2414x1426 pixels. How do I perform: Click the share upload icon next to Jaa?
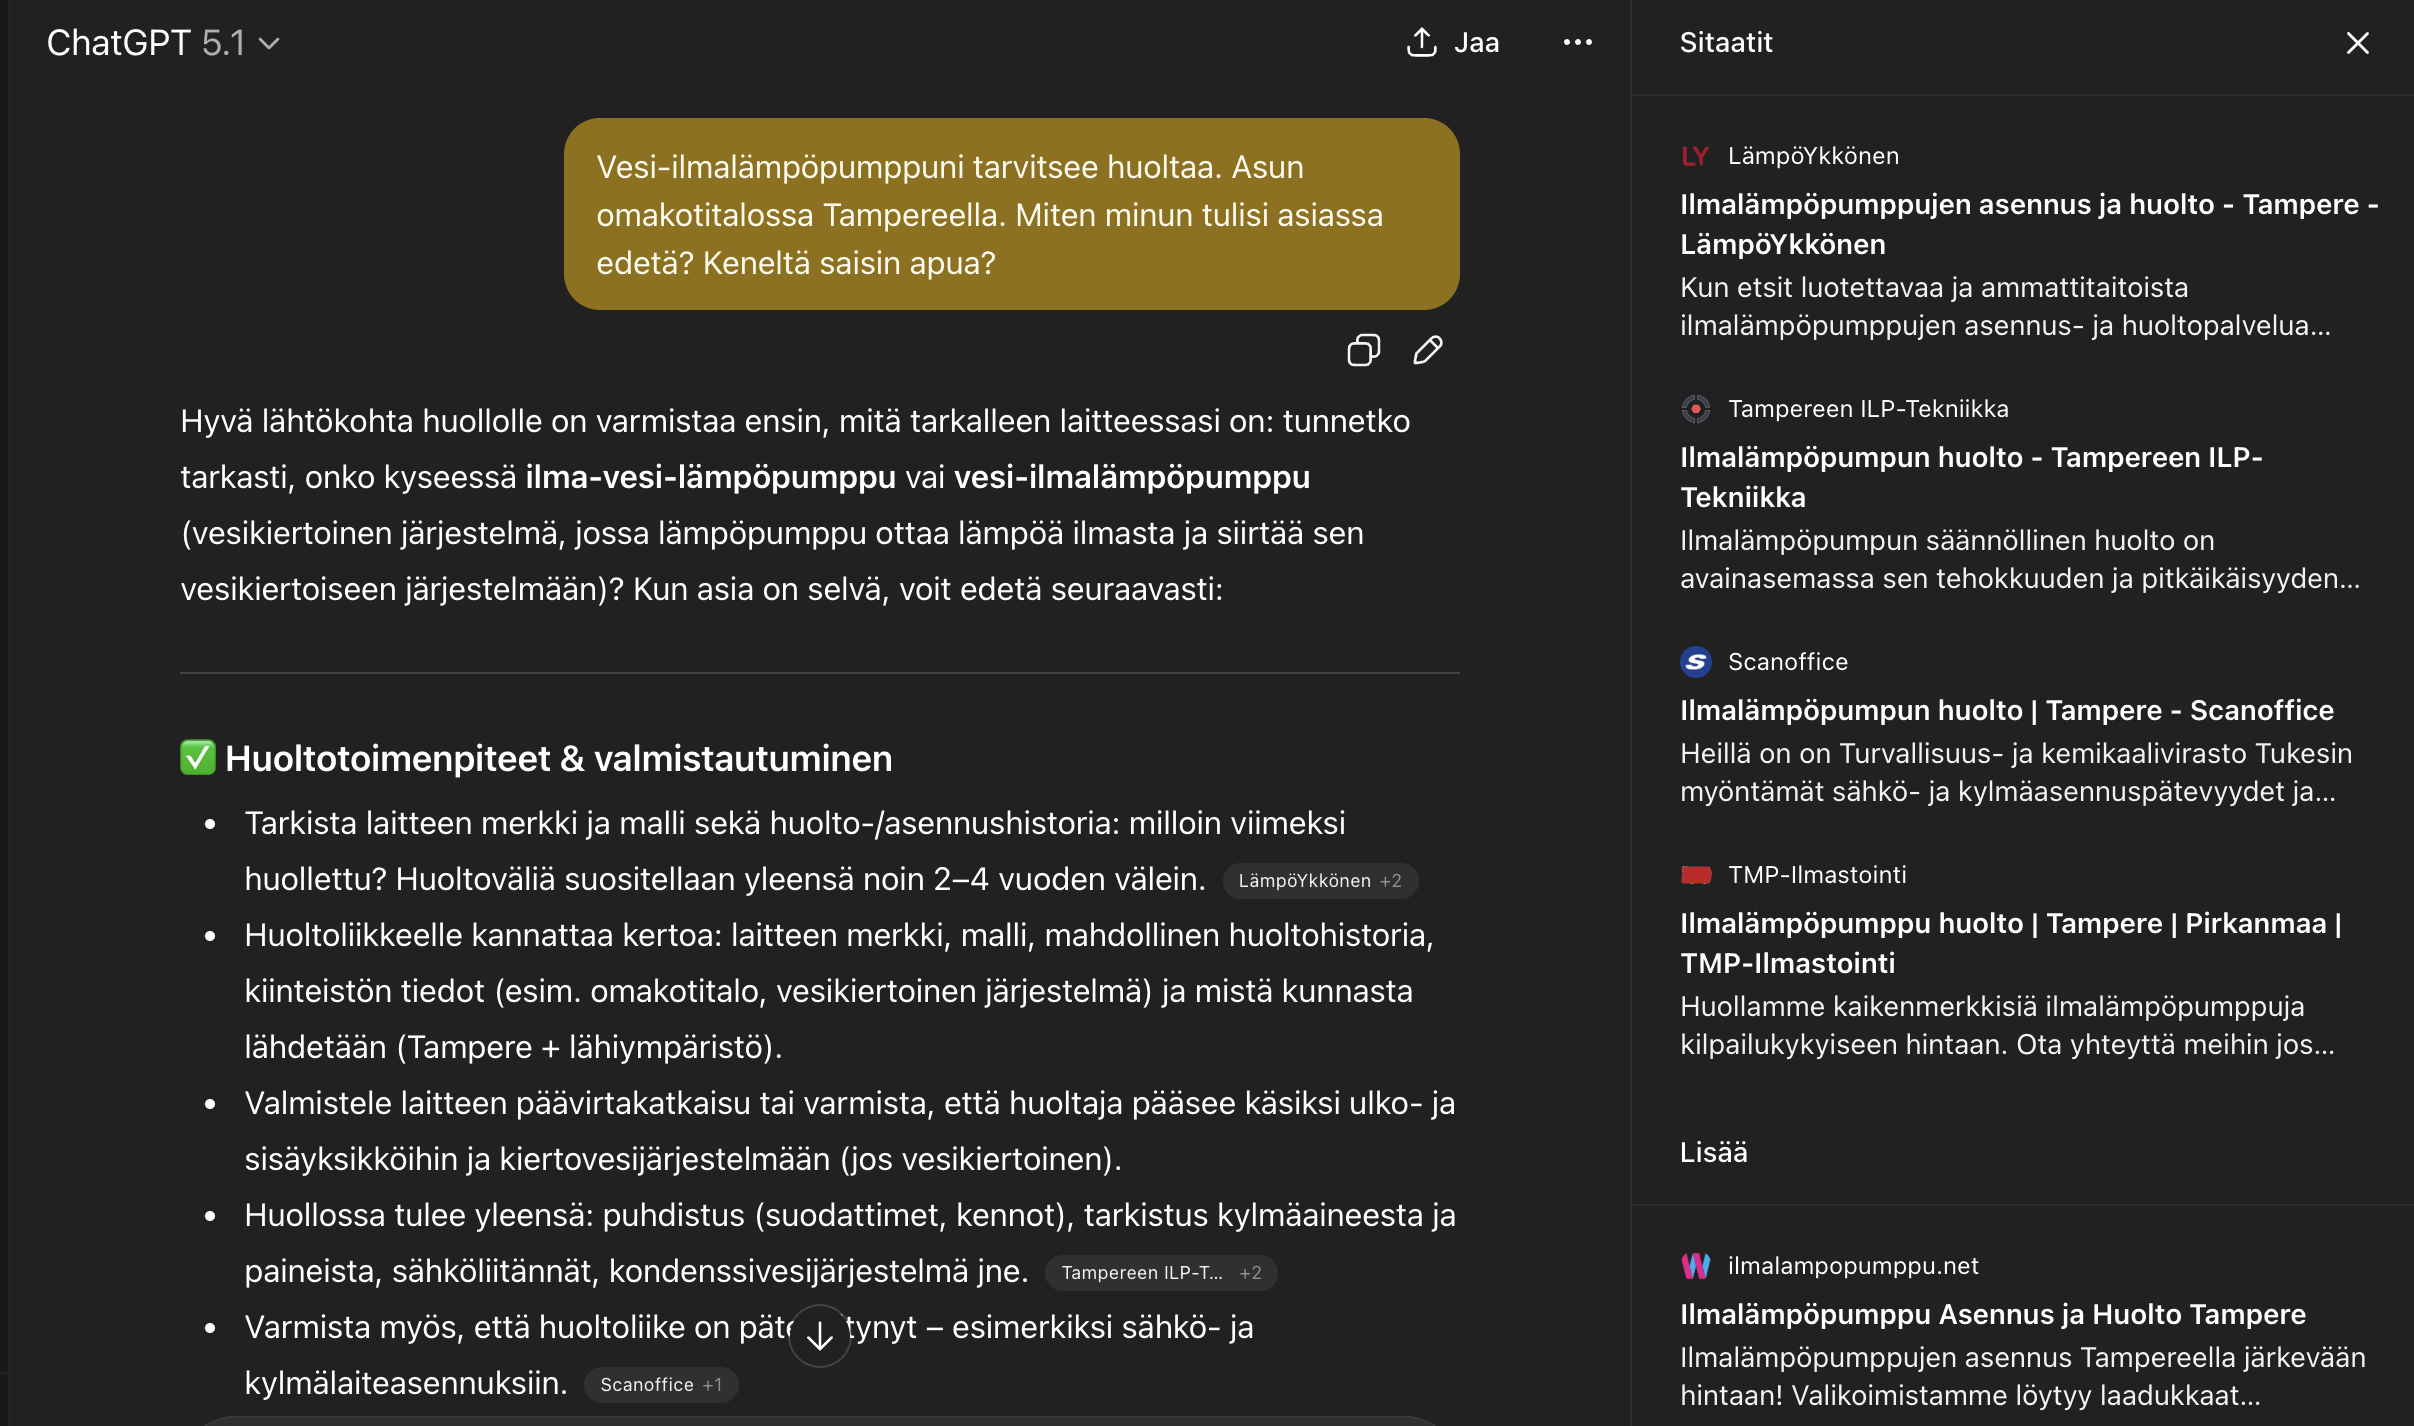click(x=1421, y=42)
